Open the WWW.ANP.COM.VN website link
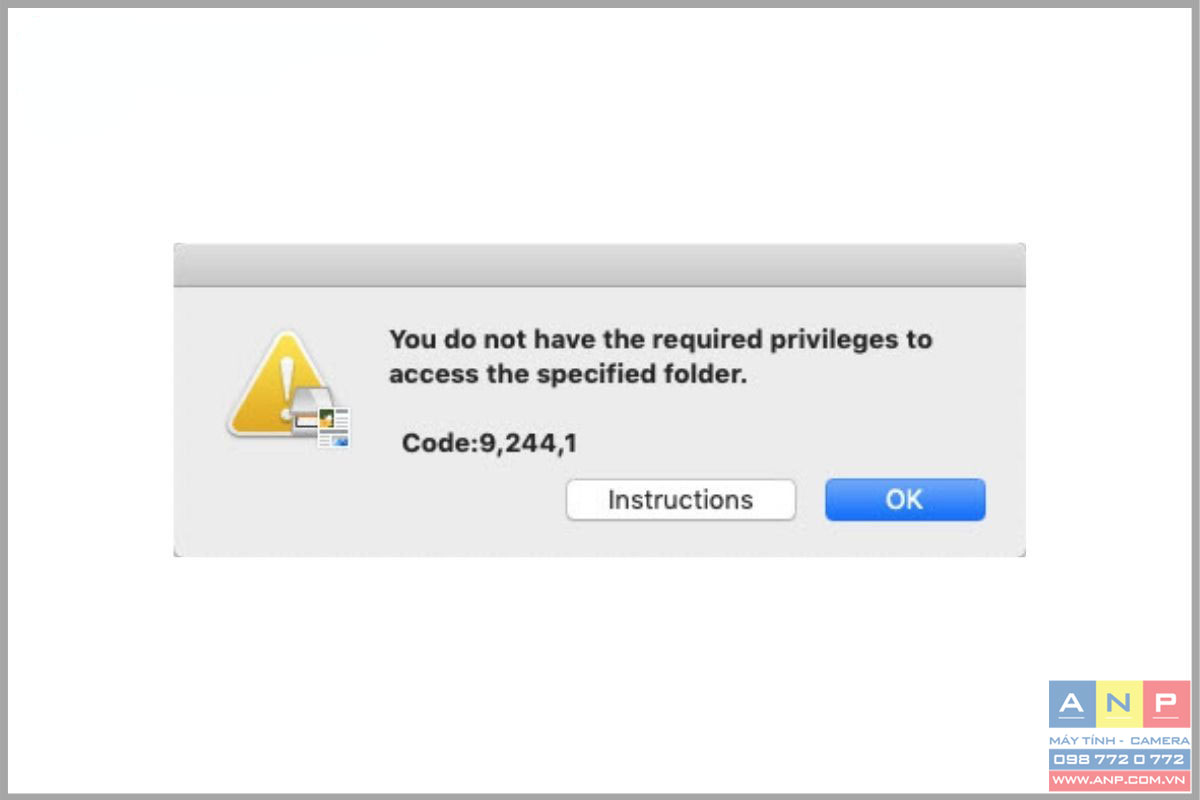The height and width of the screenshot is (800, 1200). click(1119, 779)
